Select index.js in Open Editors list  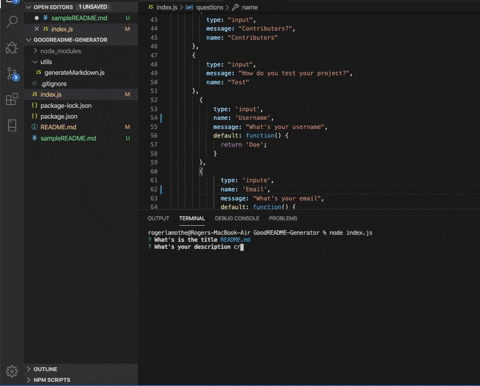click(62, 29)
